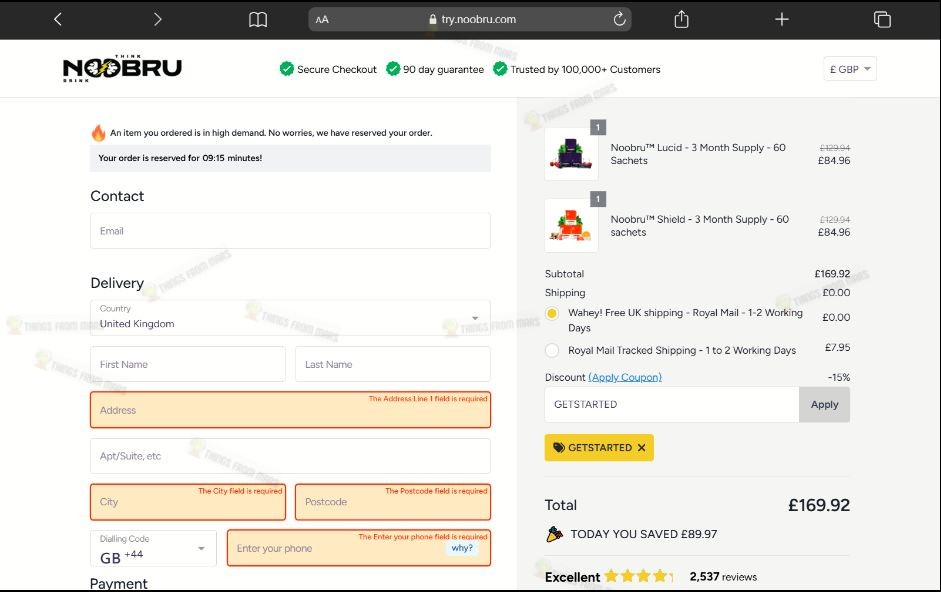Click the order reserved timer banner
Screen dimensions: 941x592
click(x=290, y=158)
